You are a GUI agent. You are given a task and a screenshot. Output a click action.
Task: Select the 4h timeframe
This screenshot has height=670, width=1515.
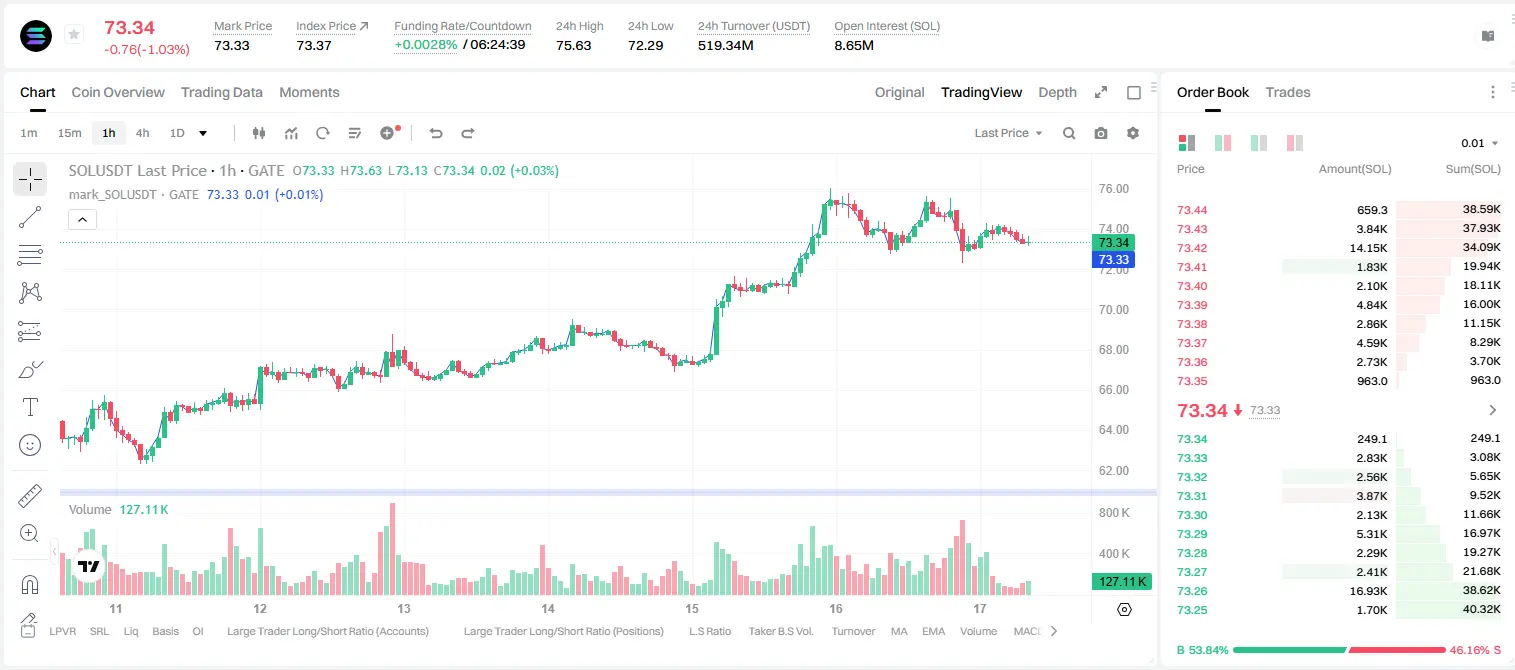pos(142,133)
